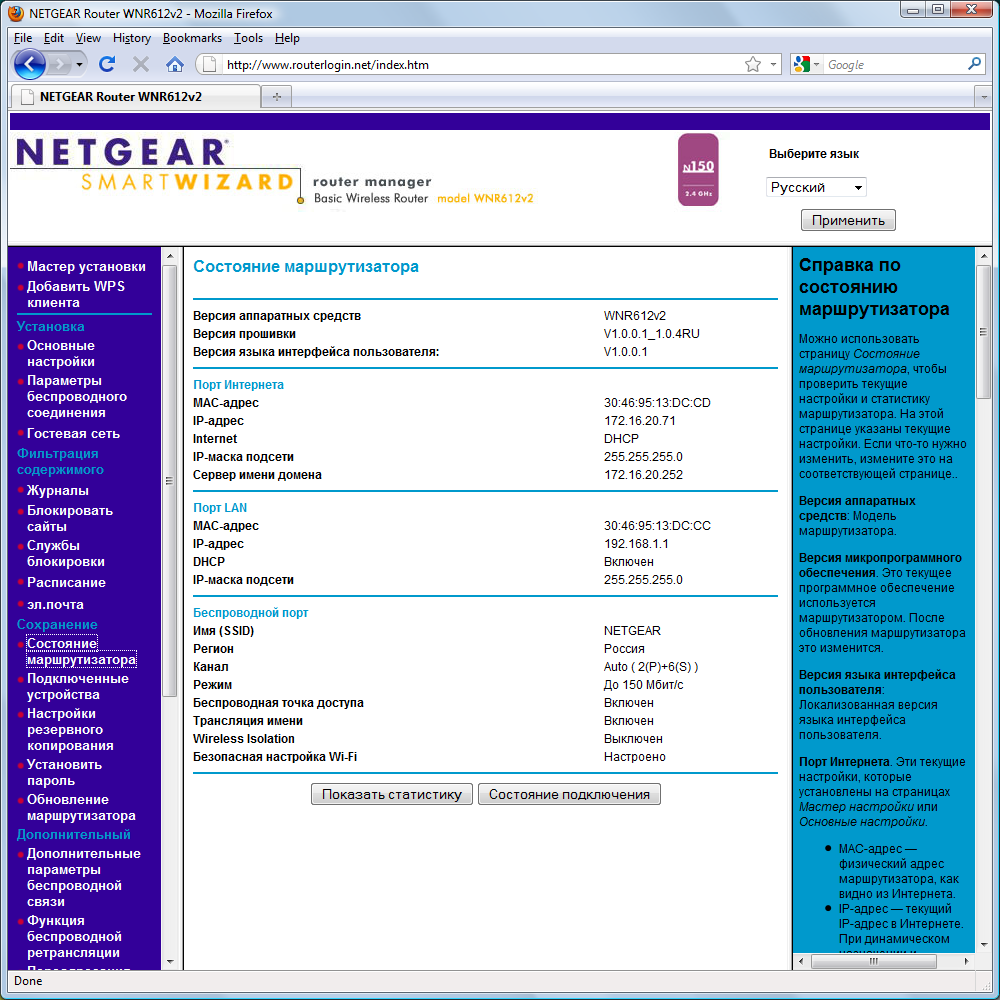Click inside the address bar

(x=450, y=63)
